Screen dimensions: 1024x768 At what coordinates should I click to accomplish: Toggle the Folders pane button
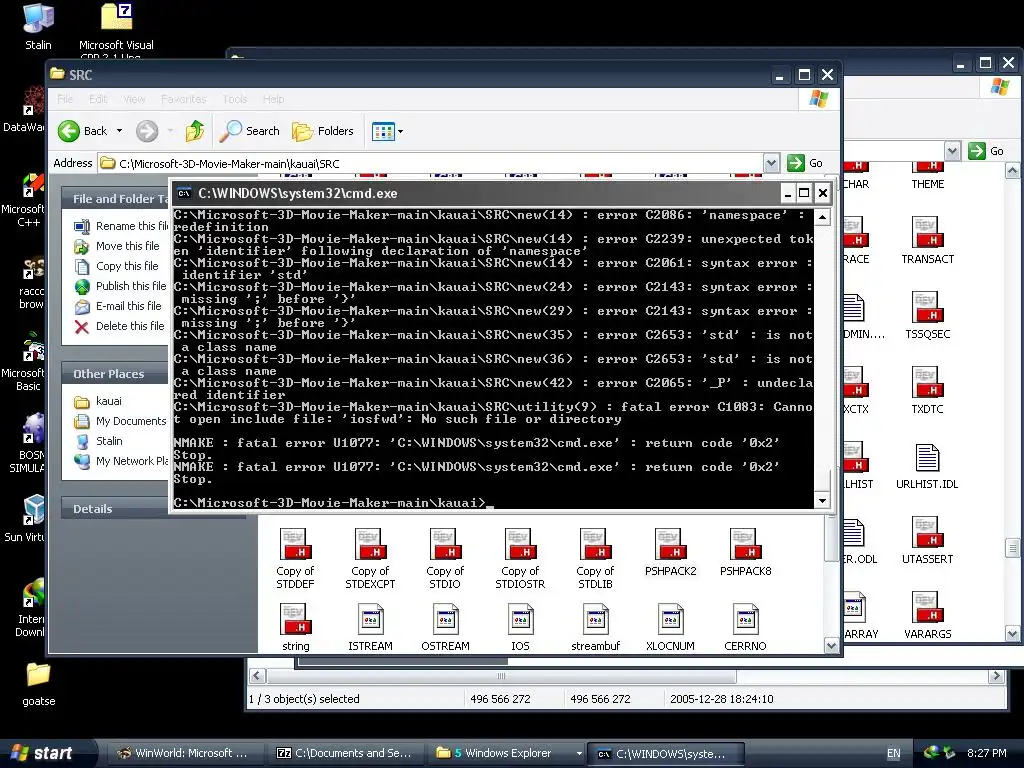(x=323, y=131)
